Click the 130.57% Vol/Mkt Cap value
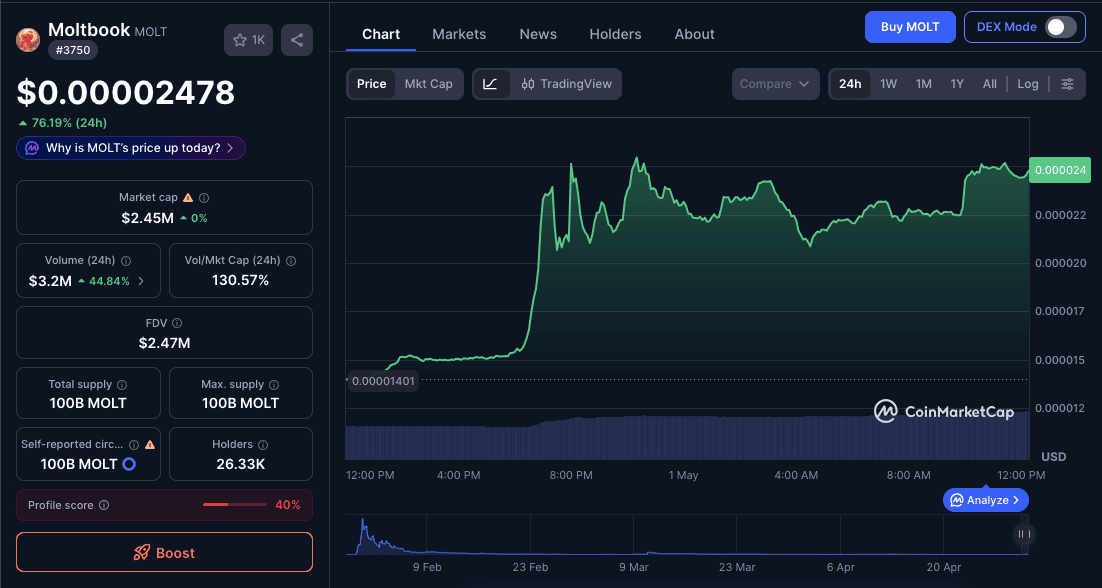Screen dimensions: 1102x588 (x=240, y=281)
